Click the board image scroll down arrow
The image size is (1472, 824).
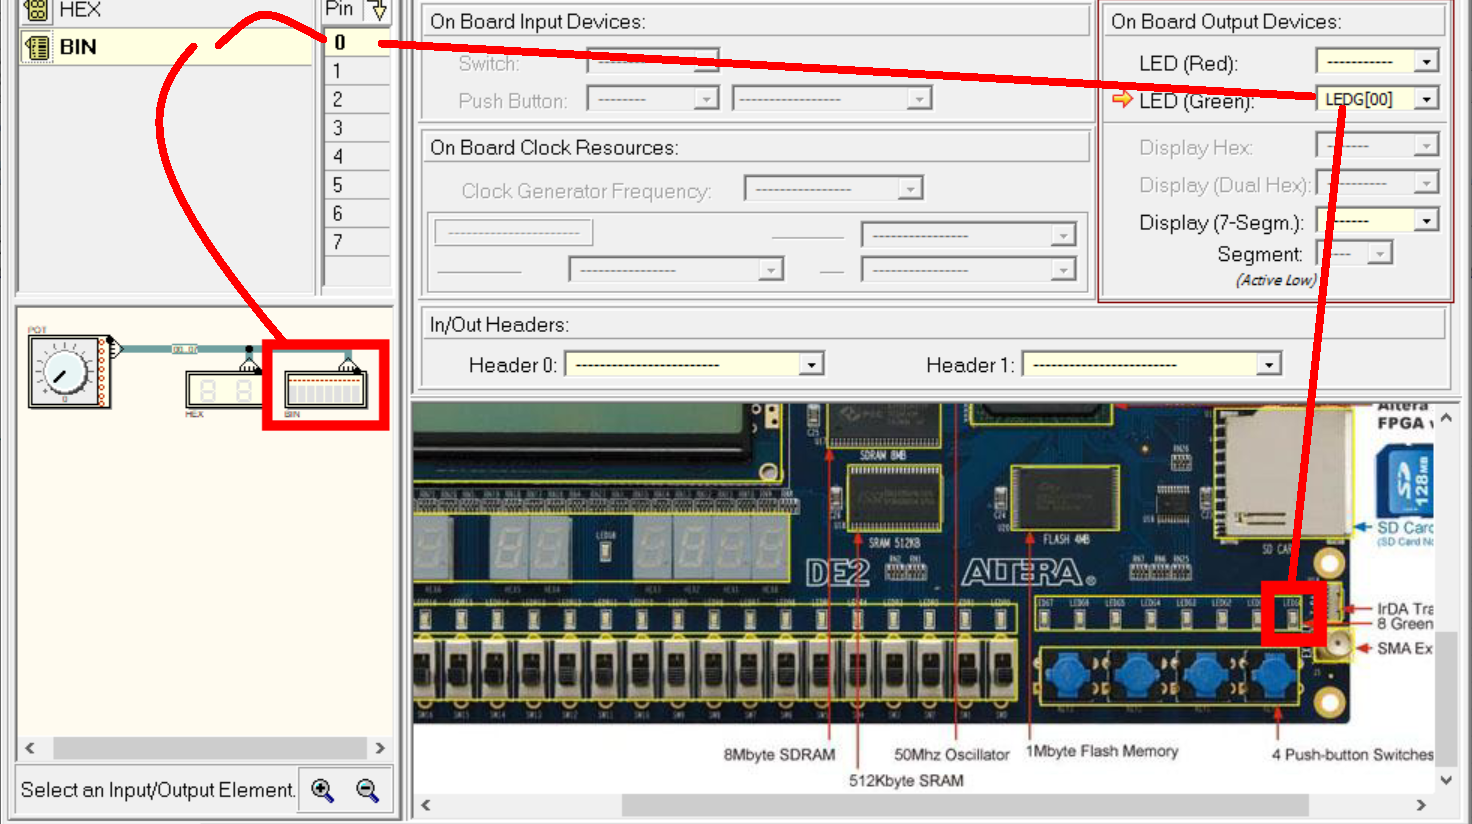(x=1446, y=780)
